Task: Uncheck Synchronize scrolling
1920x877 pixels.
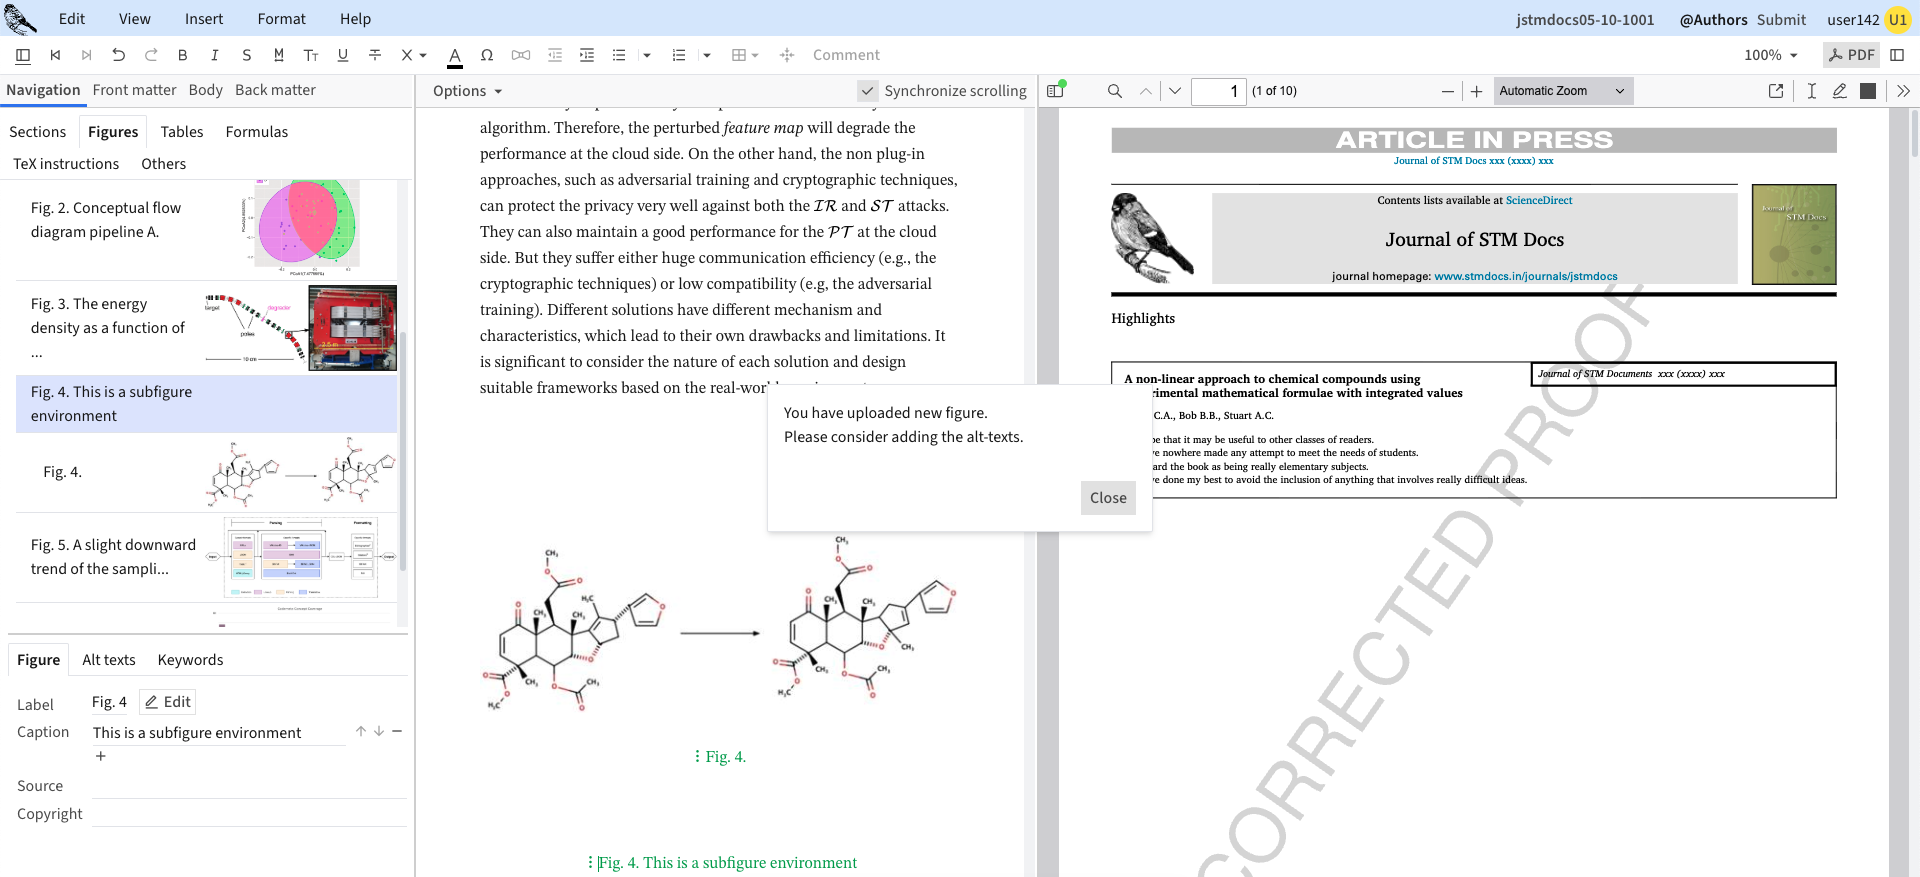Action: coord(867,91)
